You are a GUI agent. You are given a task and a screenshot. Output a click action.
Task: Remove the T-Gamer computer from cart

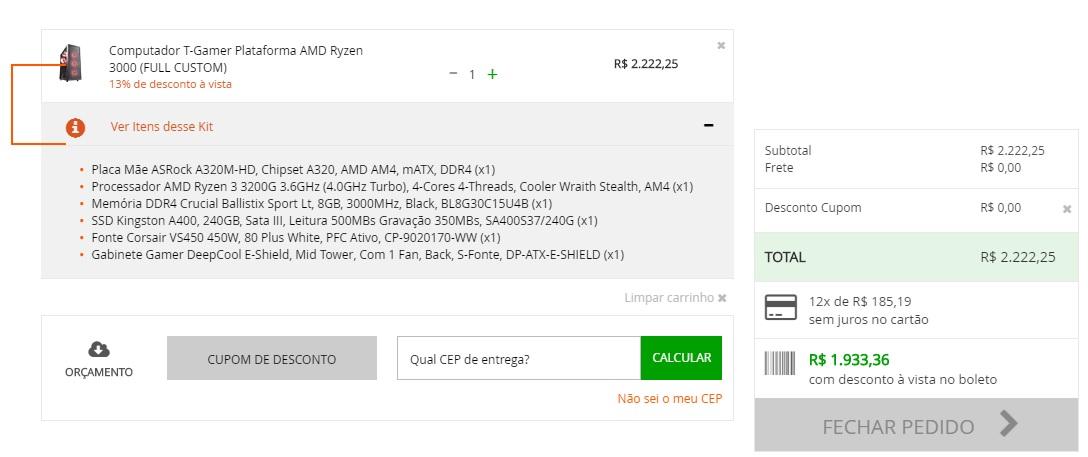[x=721, y=46]
